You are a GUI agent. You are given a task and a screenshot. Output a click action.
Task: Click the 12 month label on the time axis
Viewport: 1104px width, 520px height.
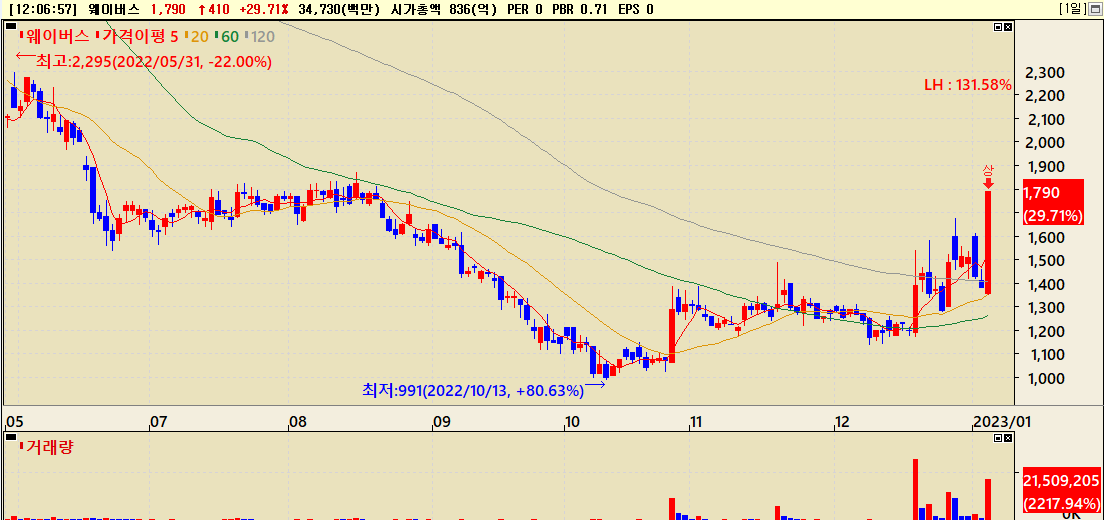click(843, 423)
